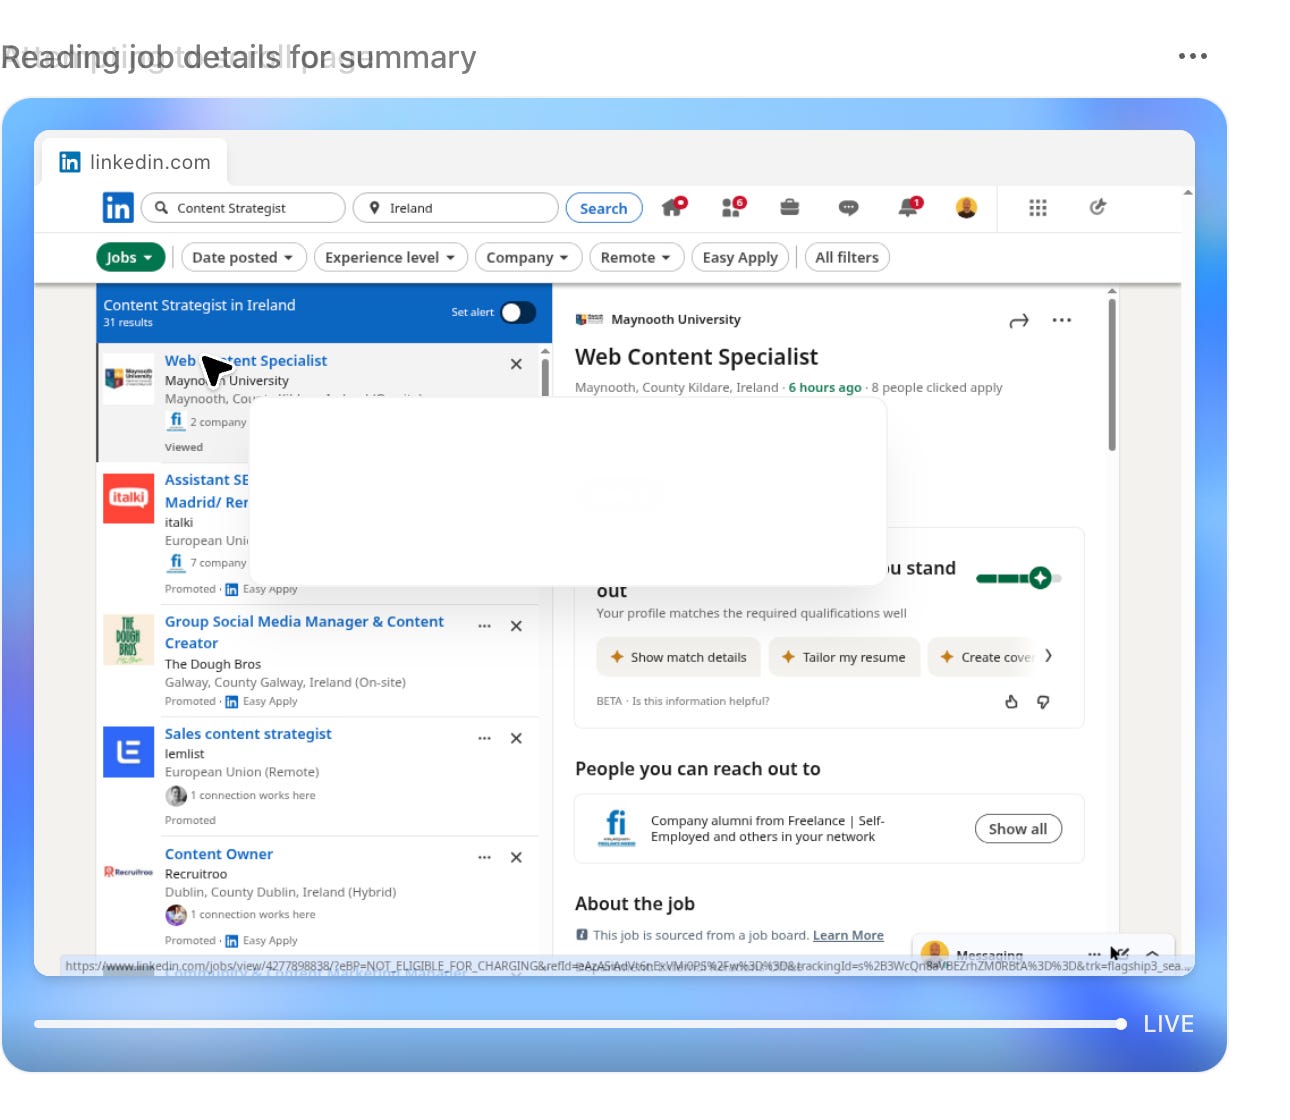Dismiss the Sales content strategist job
The image size is (1290, 1120).
pos(516,738)
